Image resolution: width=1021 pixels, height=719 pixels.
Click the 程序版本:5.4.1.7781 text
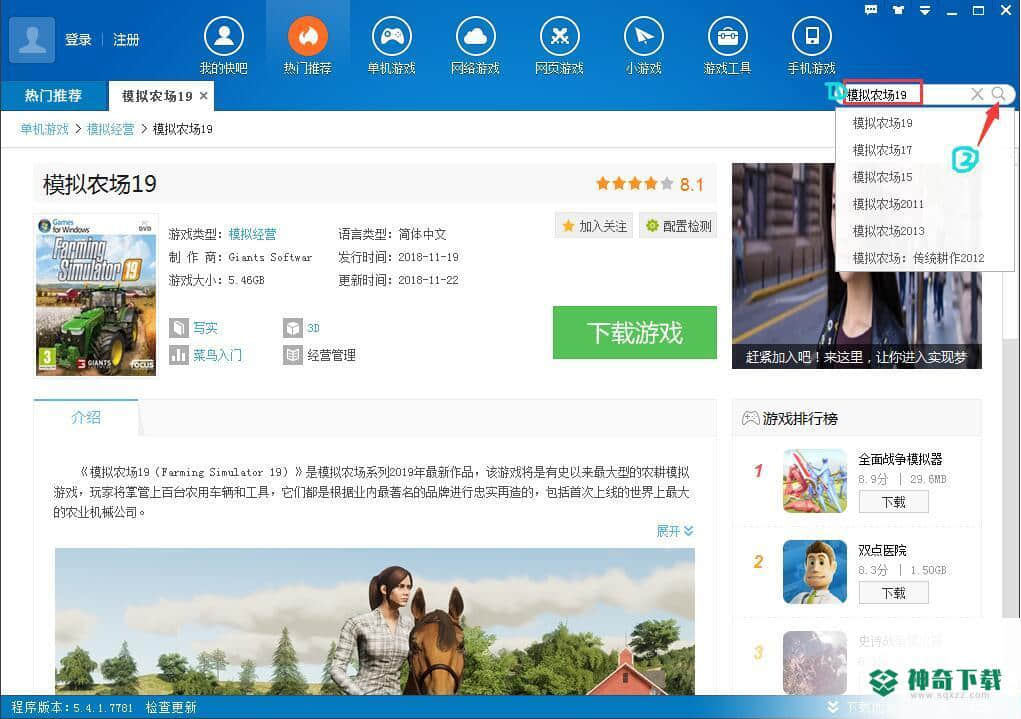[x=72, y=707]
